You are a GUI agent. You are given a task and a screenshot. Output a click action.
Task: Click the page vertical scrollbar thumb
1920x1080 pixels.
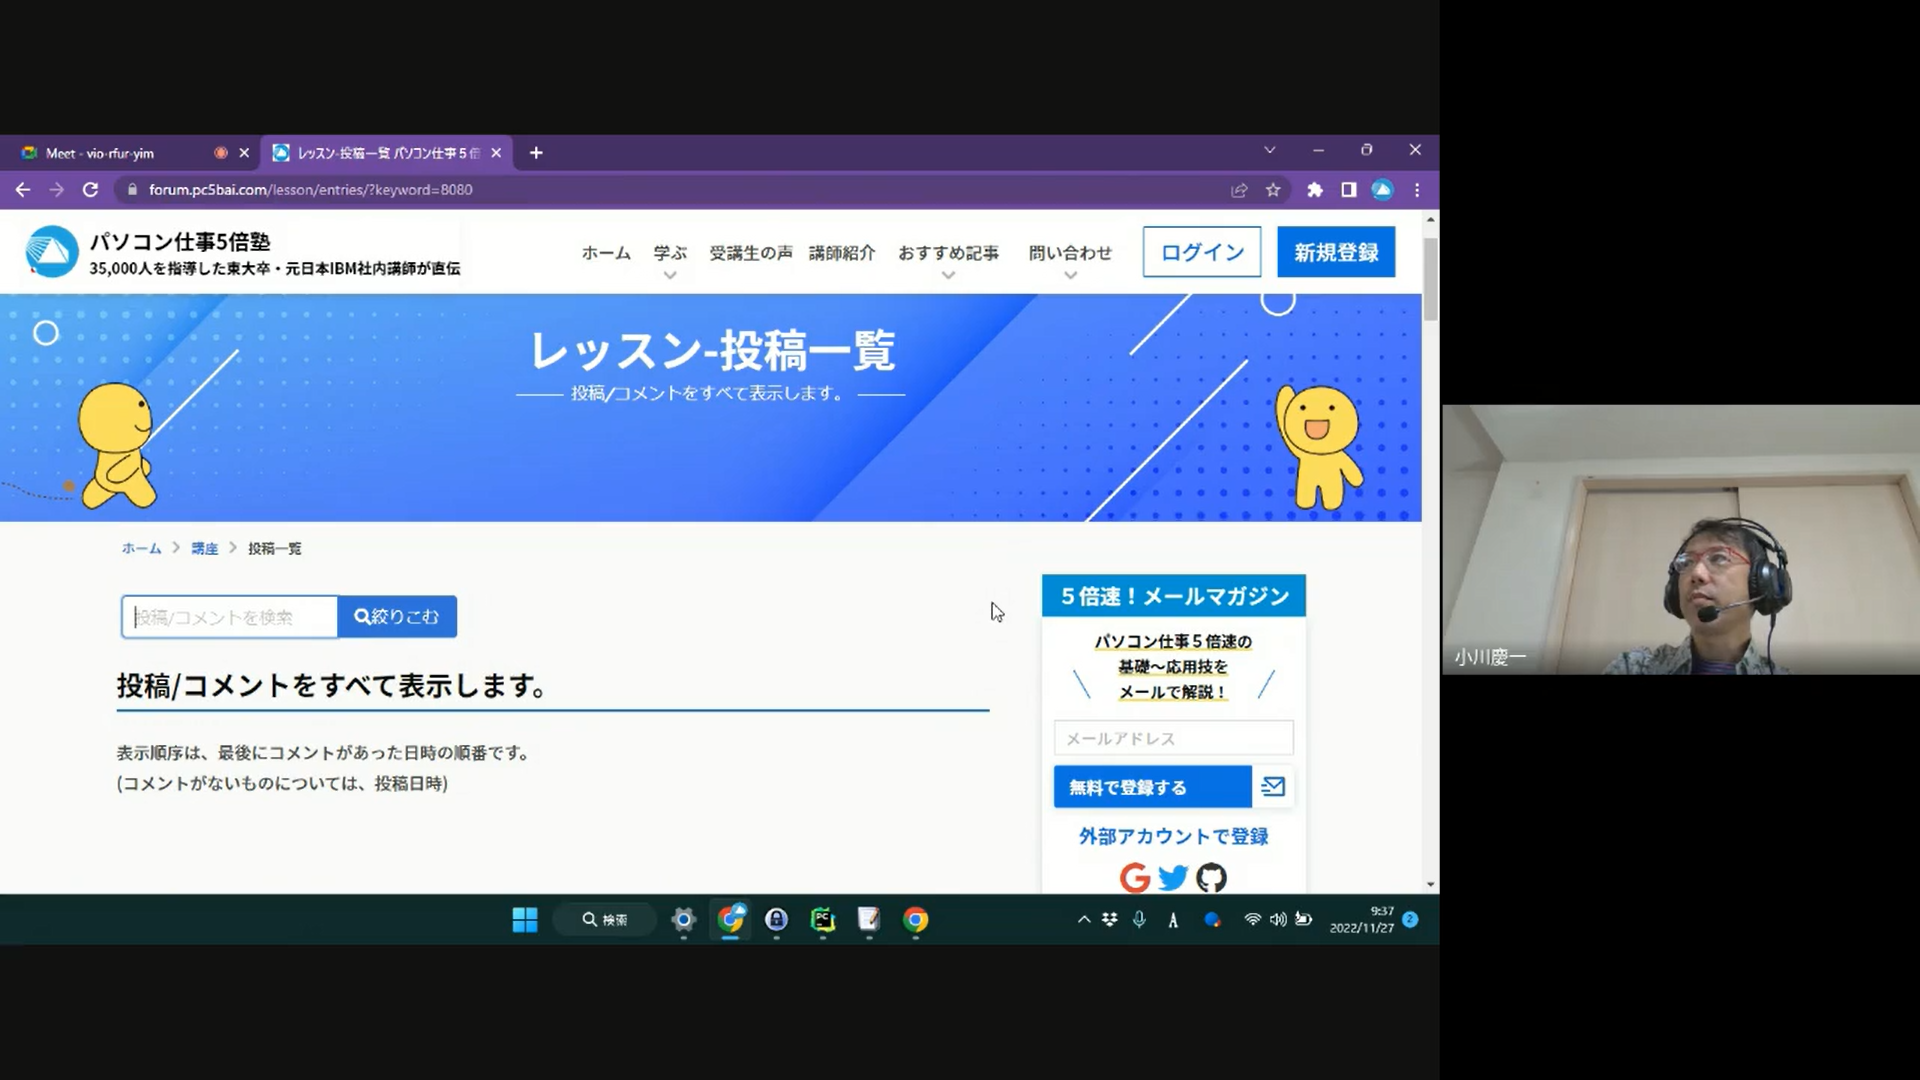click(1430, 278)
